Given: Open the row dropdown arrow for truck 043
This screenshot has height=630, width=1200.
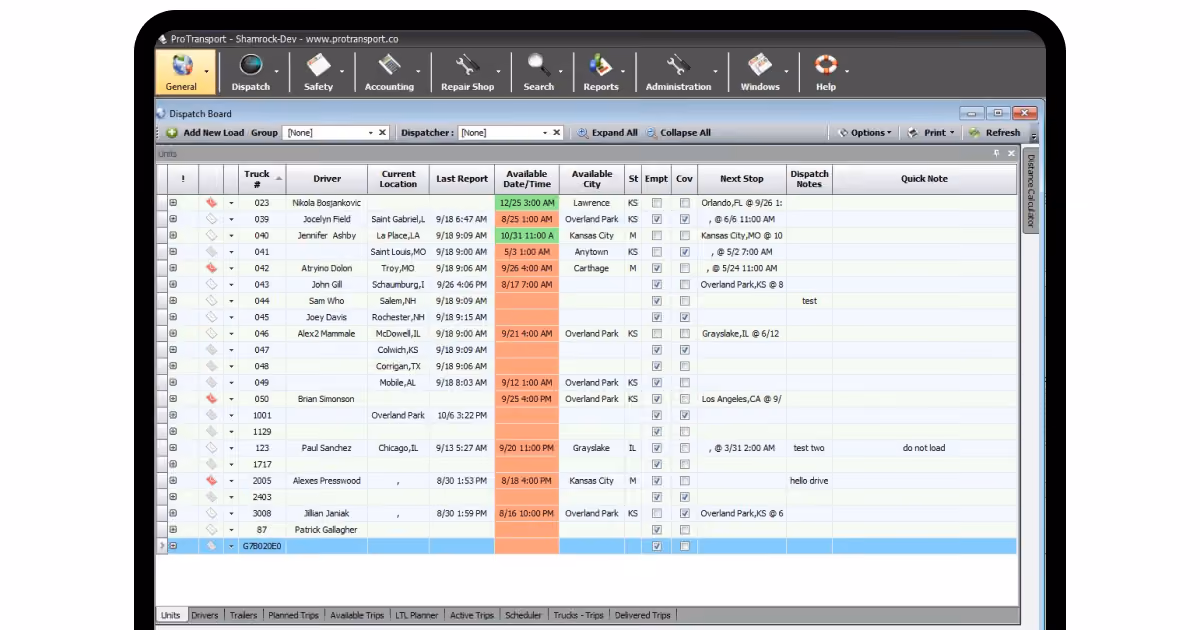Looking at the screenshot, I should point(231,285).
